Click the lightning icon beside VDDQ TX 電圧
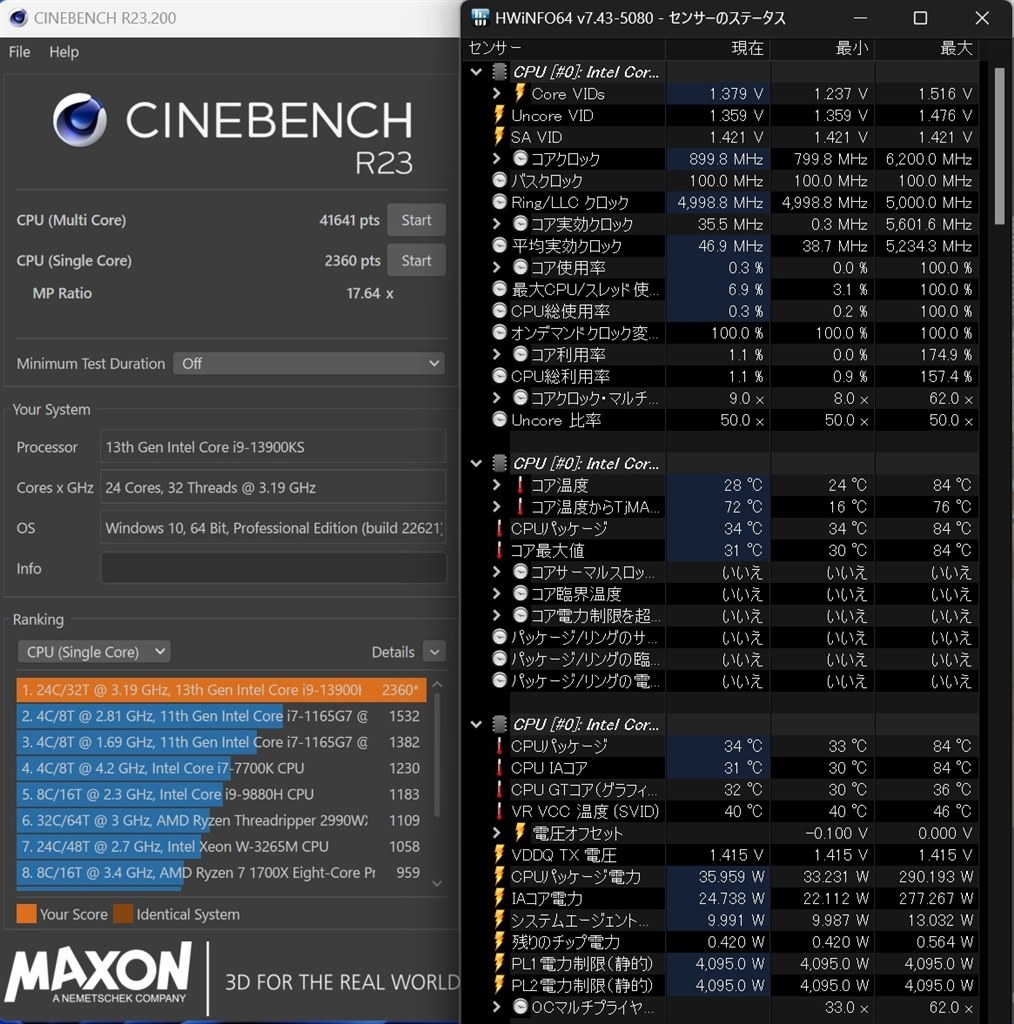1014x1024 pixels. (x=499, y=854)
